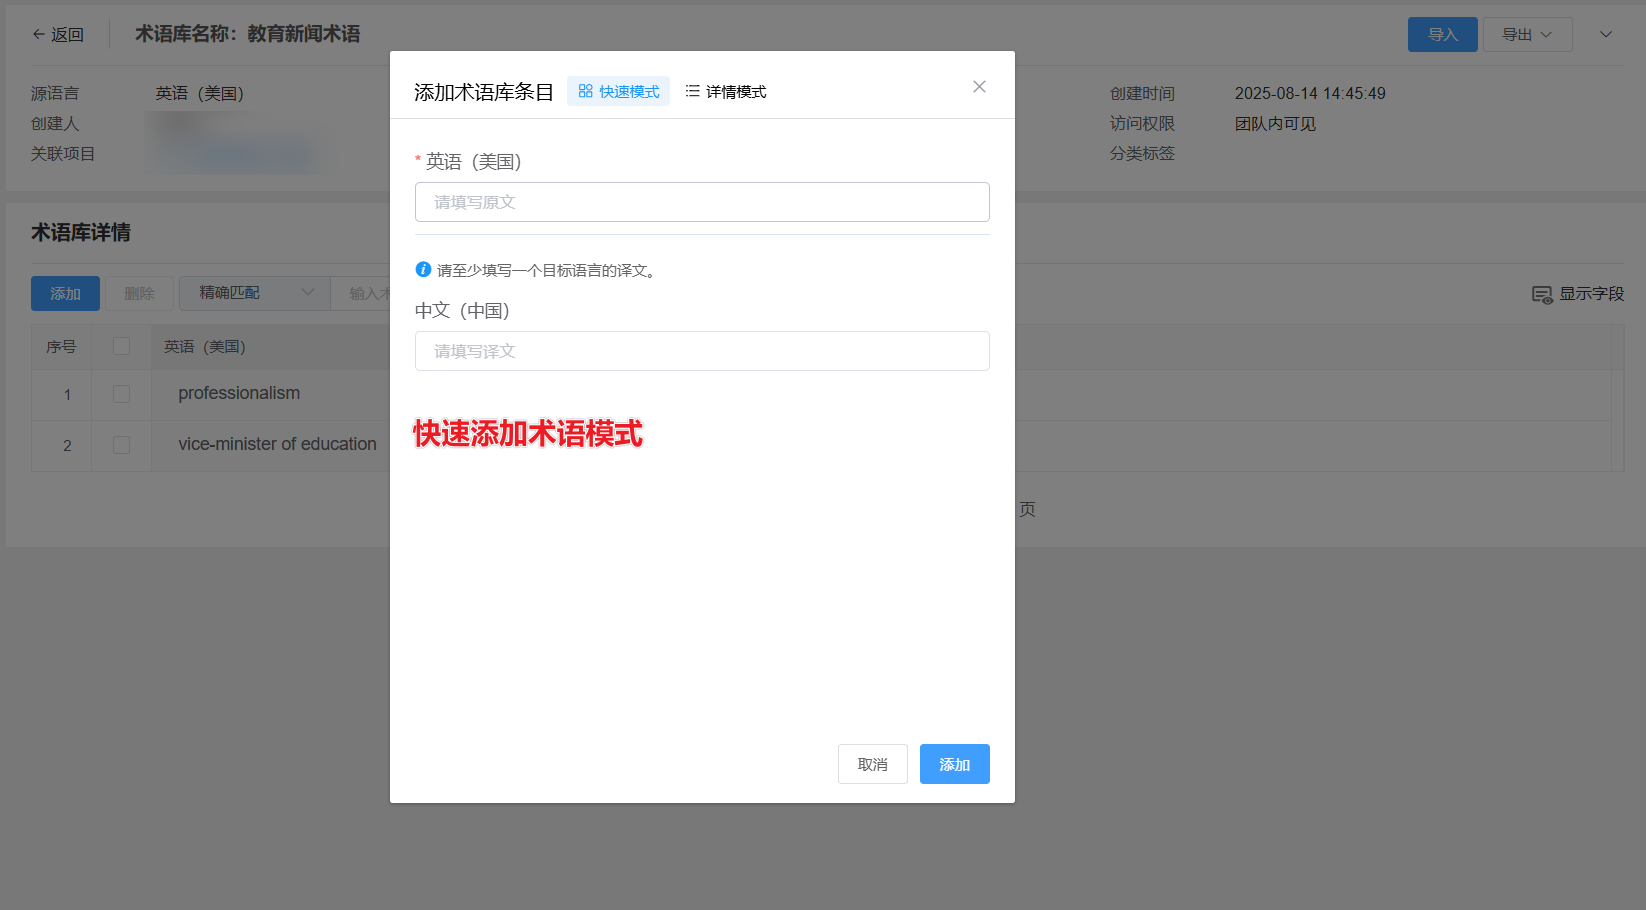Click the Chinese translation input field
1646x910 pixels.
(x=702, y=351)
